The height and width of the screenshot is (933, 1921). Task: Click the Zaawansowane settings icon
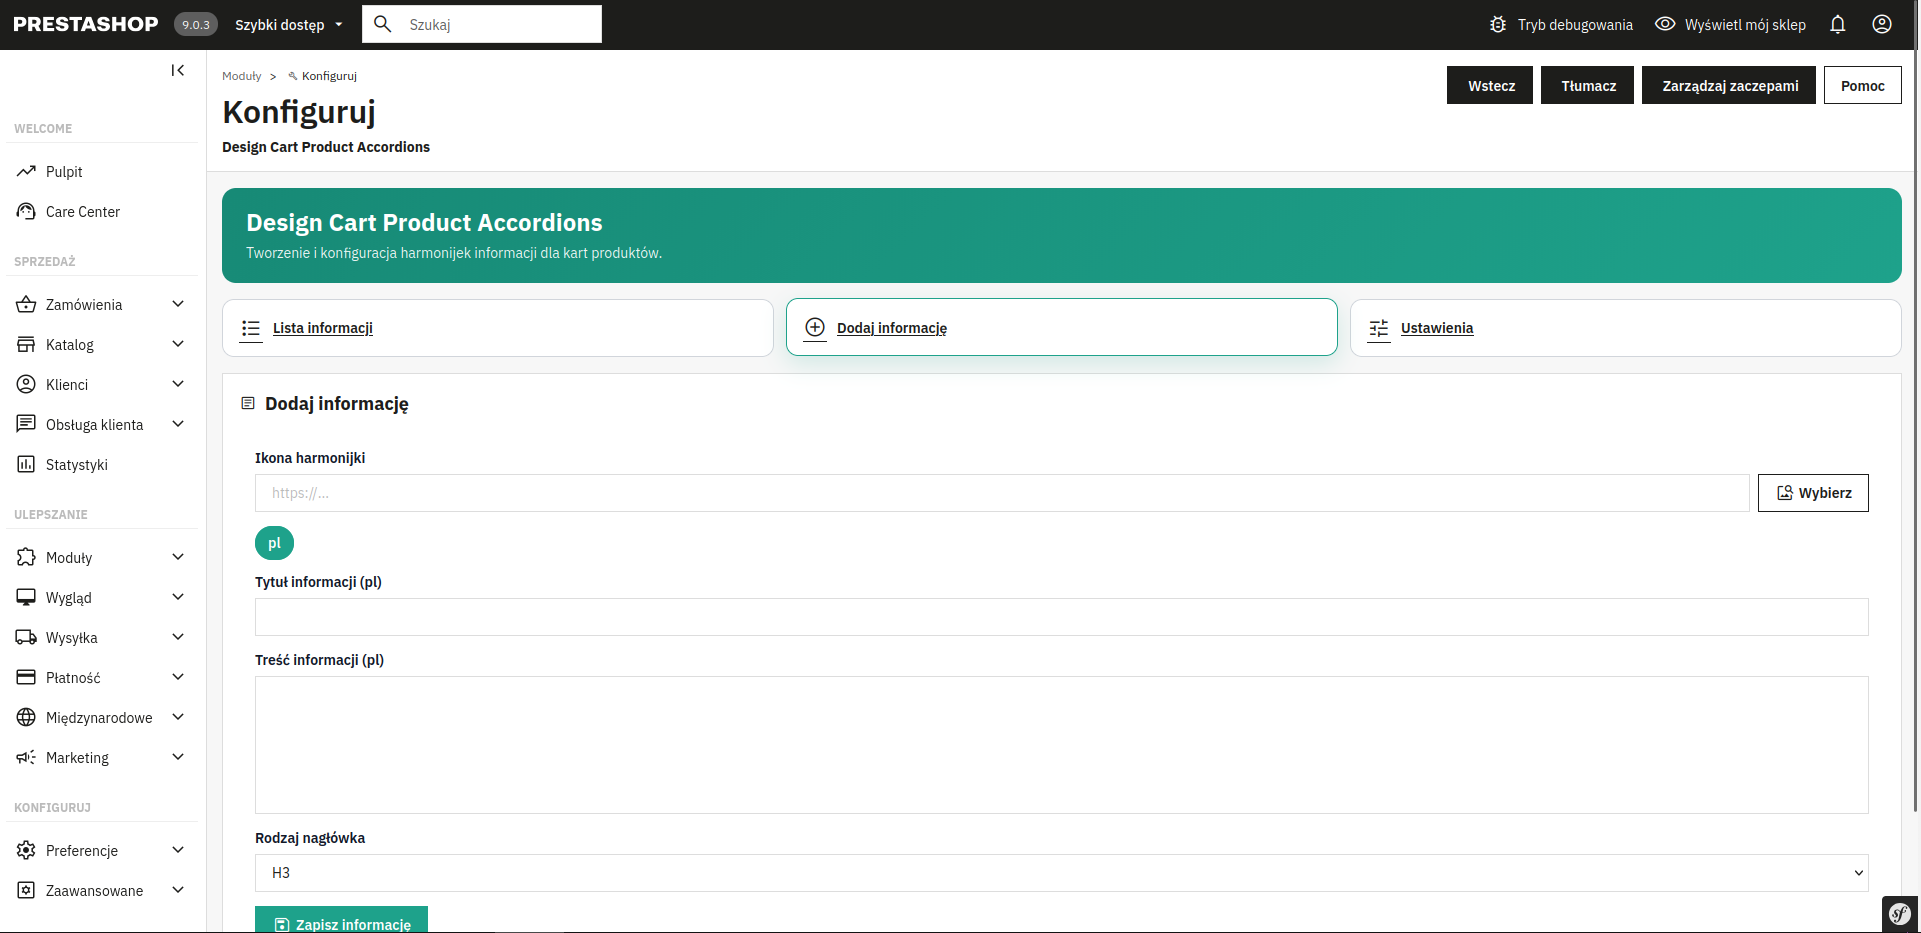(x=26, y=891)
